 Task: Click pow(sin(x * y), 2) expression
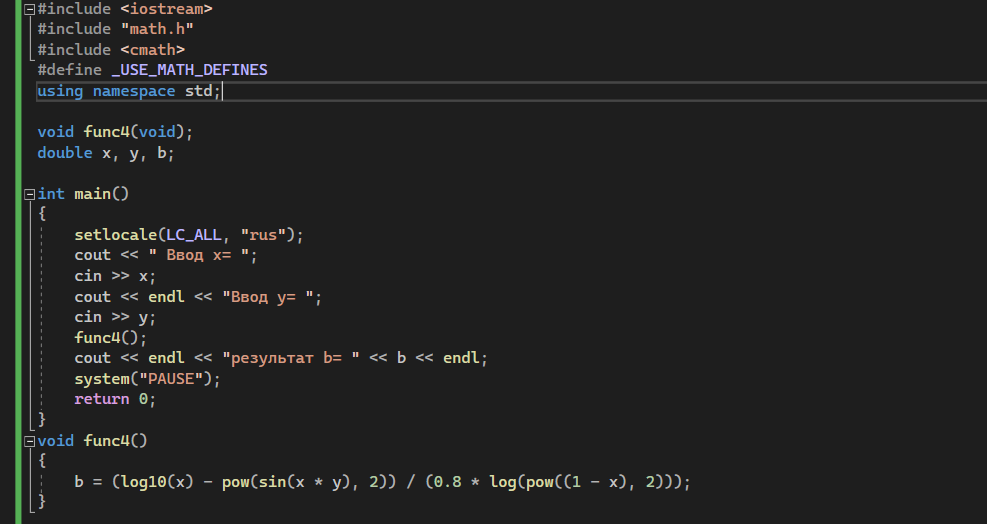(x=305, y=482)
